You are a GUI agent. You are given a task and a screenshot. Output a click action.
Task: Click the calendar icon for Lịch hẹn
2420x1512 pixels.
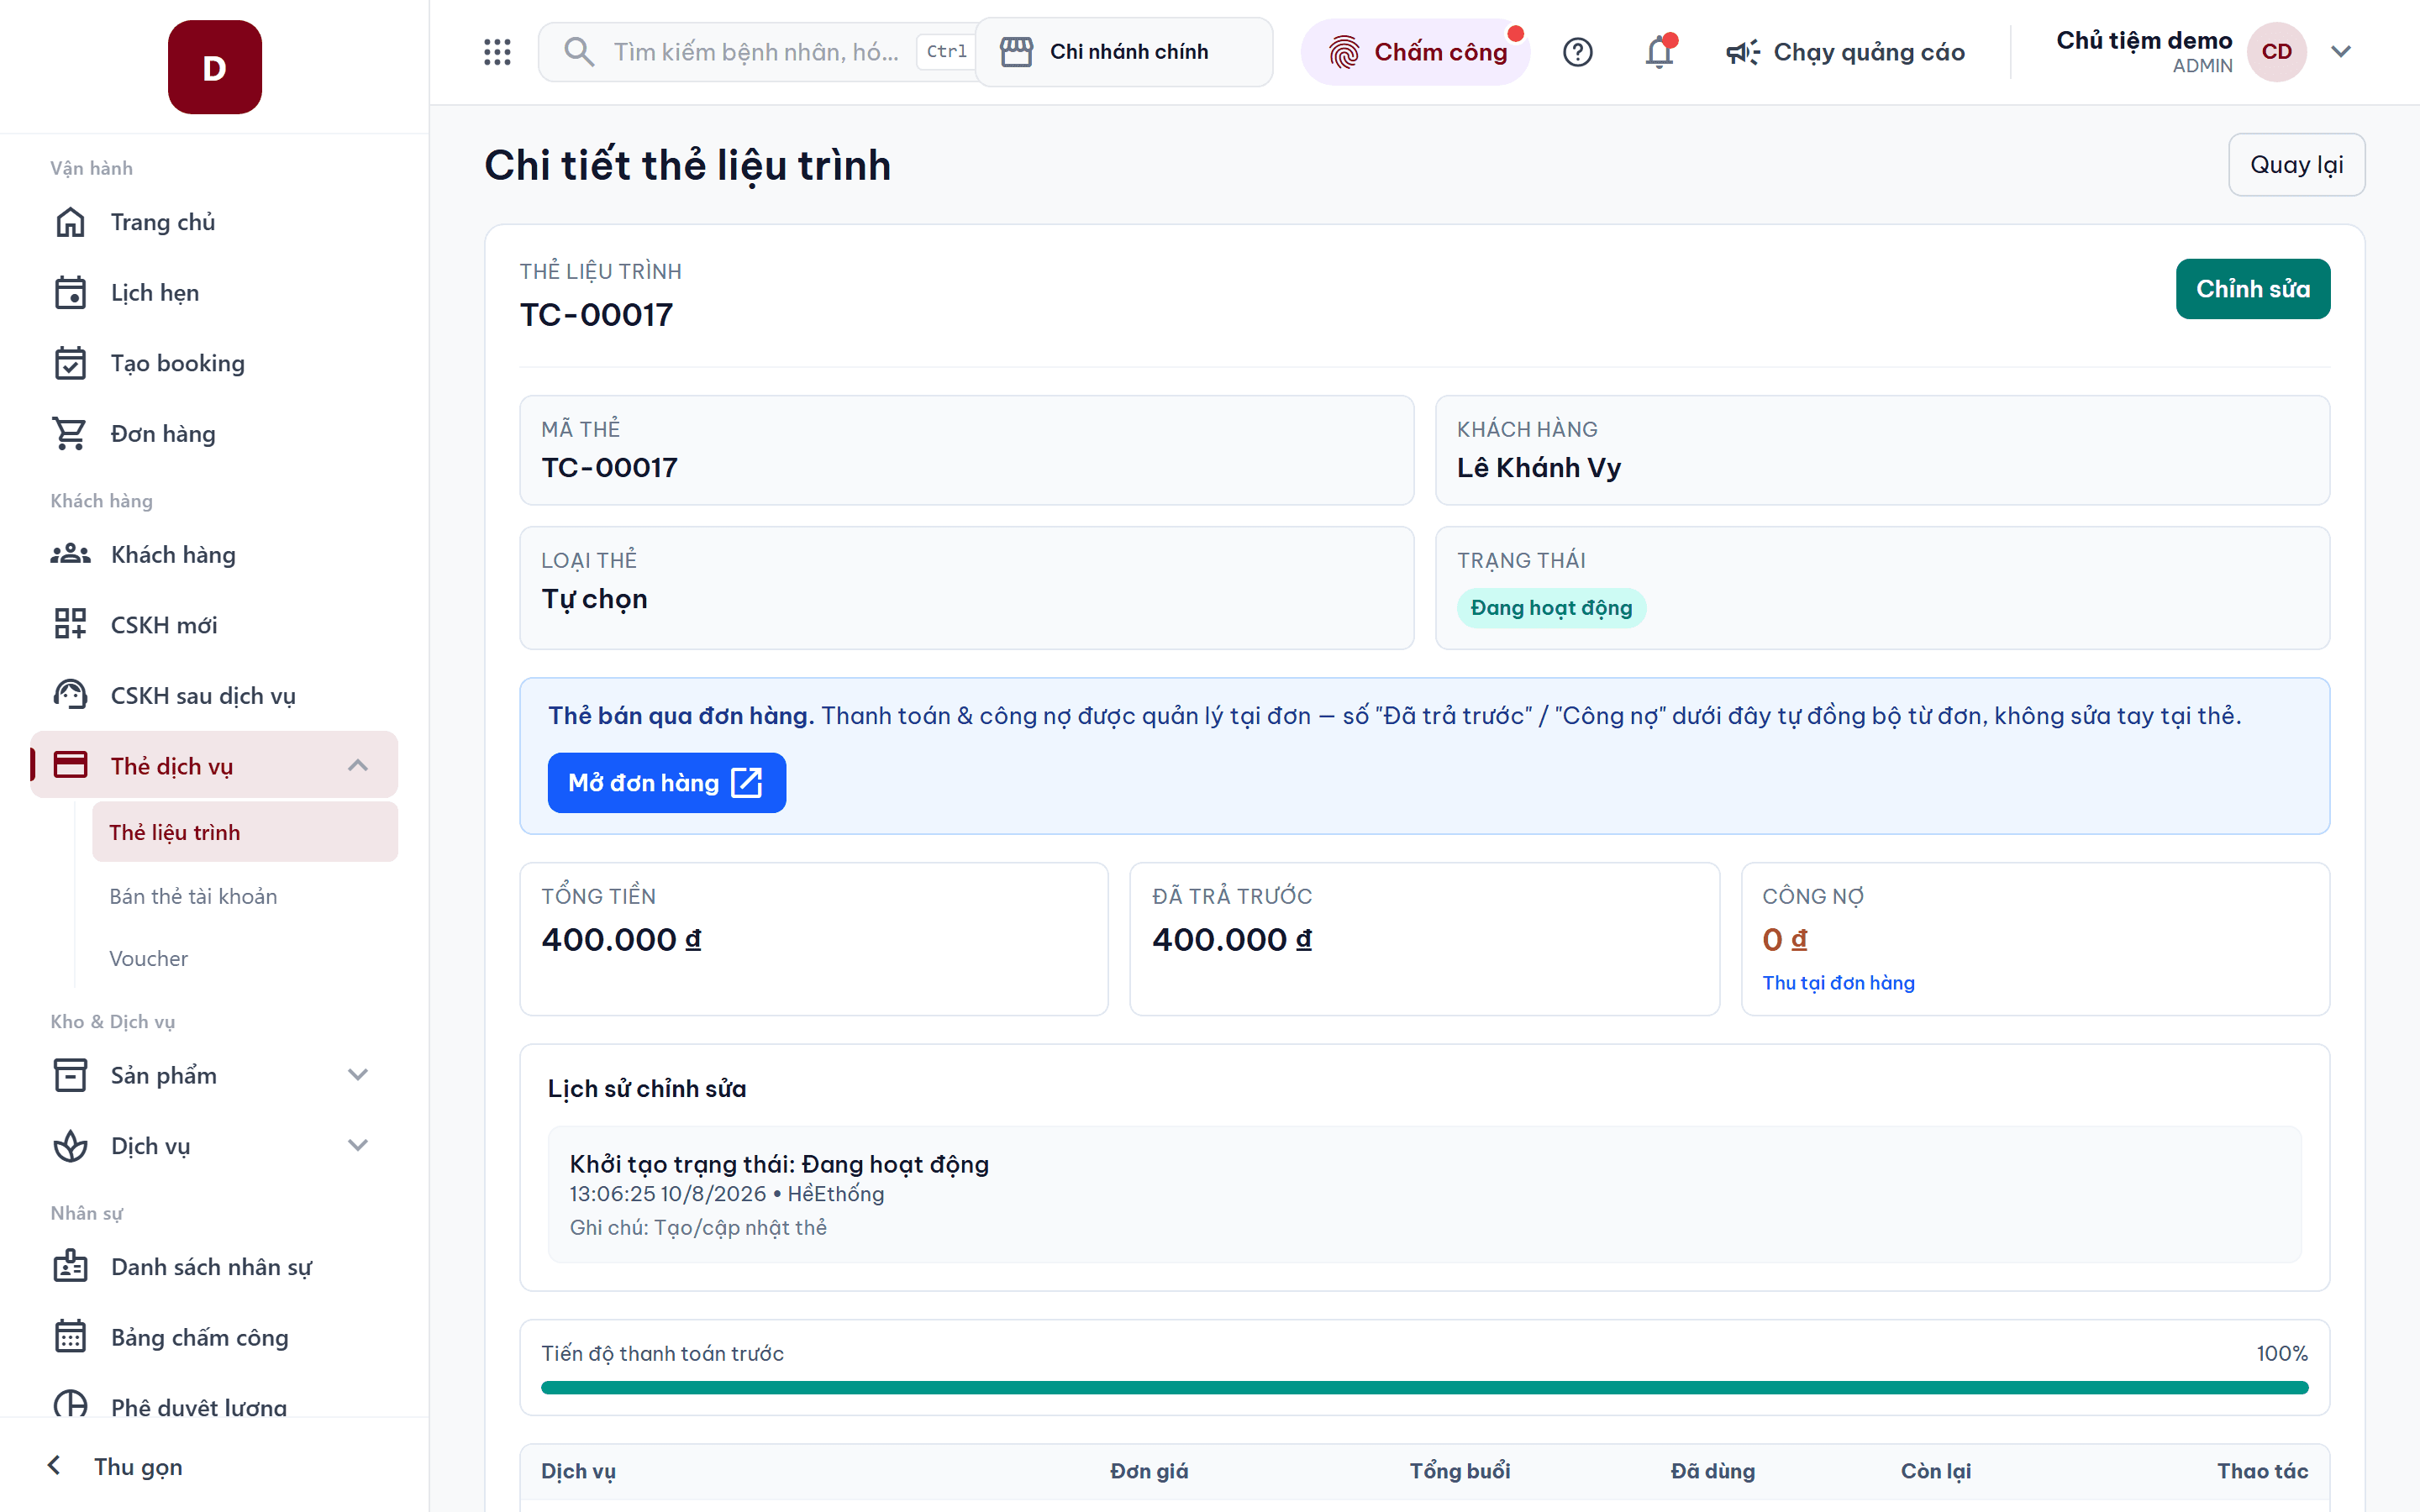[70, 293]
